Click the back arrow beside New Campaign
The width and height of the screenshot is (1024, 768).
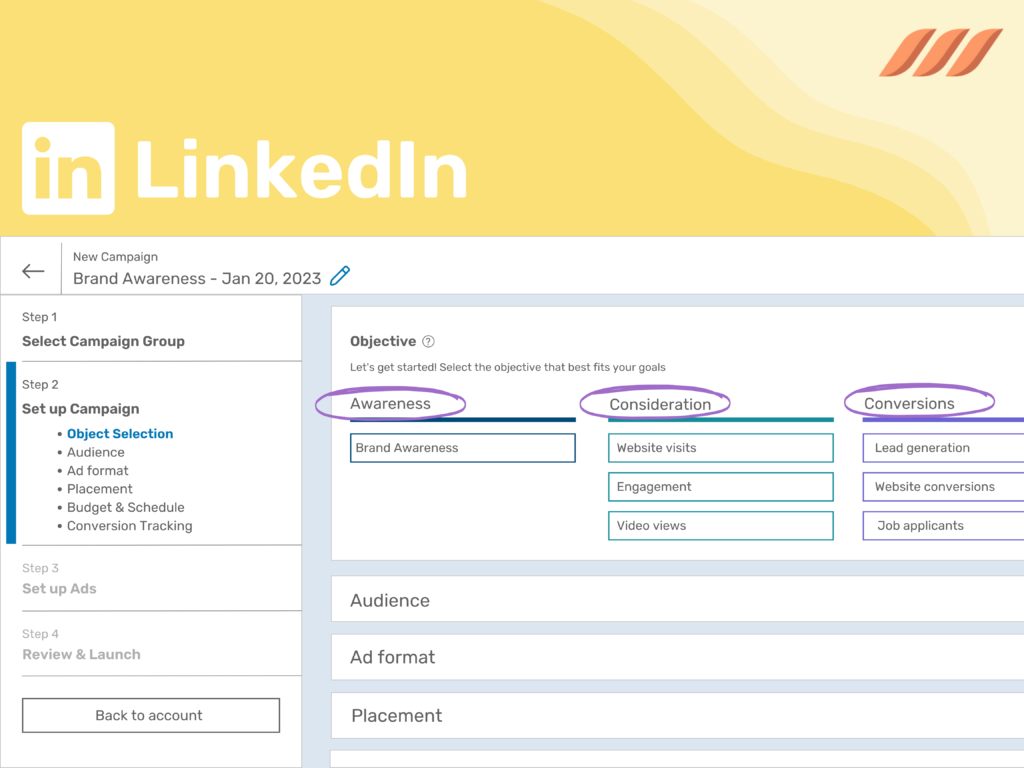[x=32, y=270]
